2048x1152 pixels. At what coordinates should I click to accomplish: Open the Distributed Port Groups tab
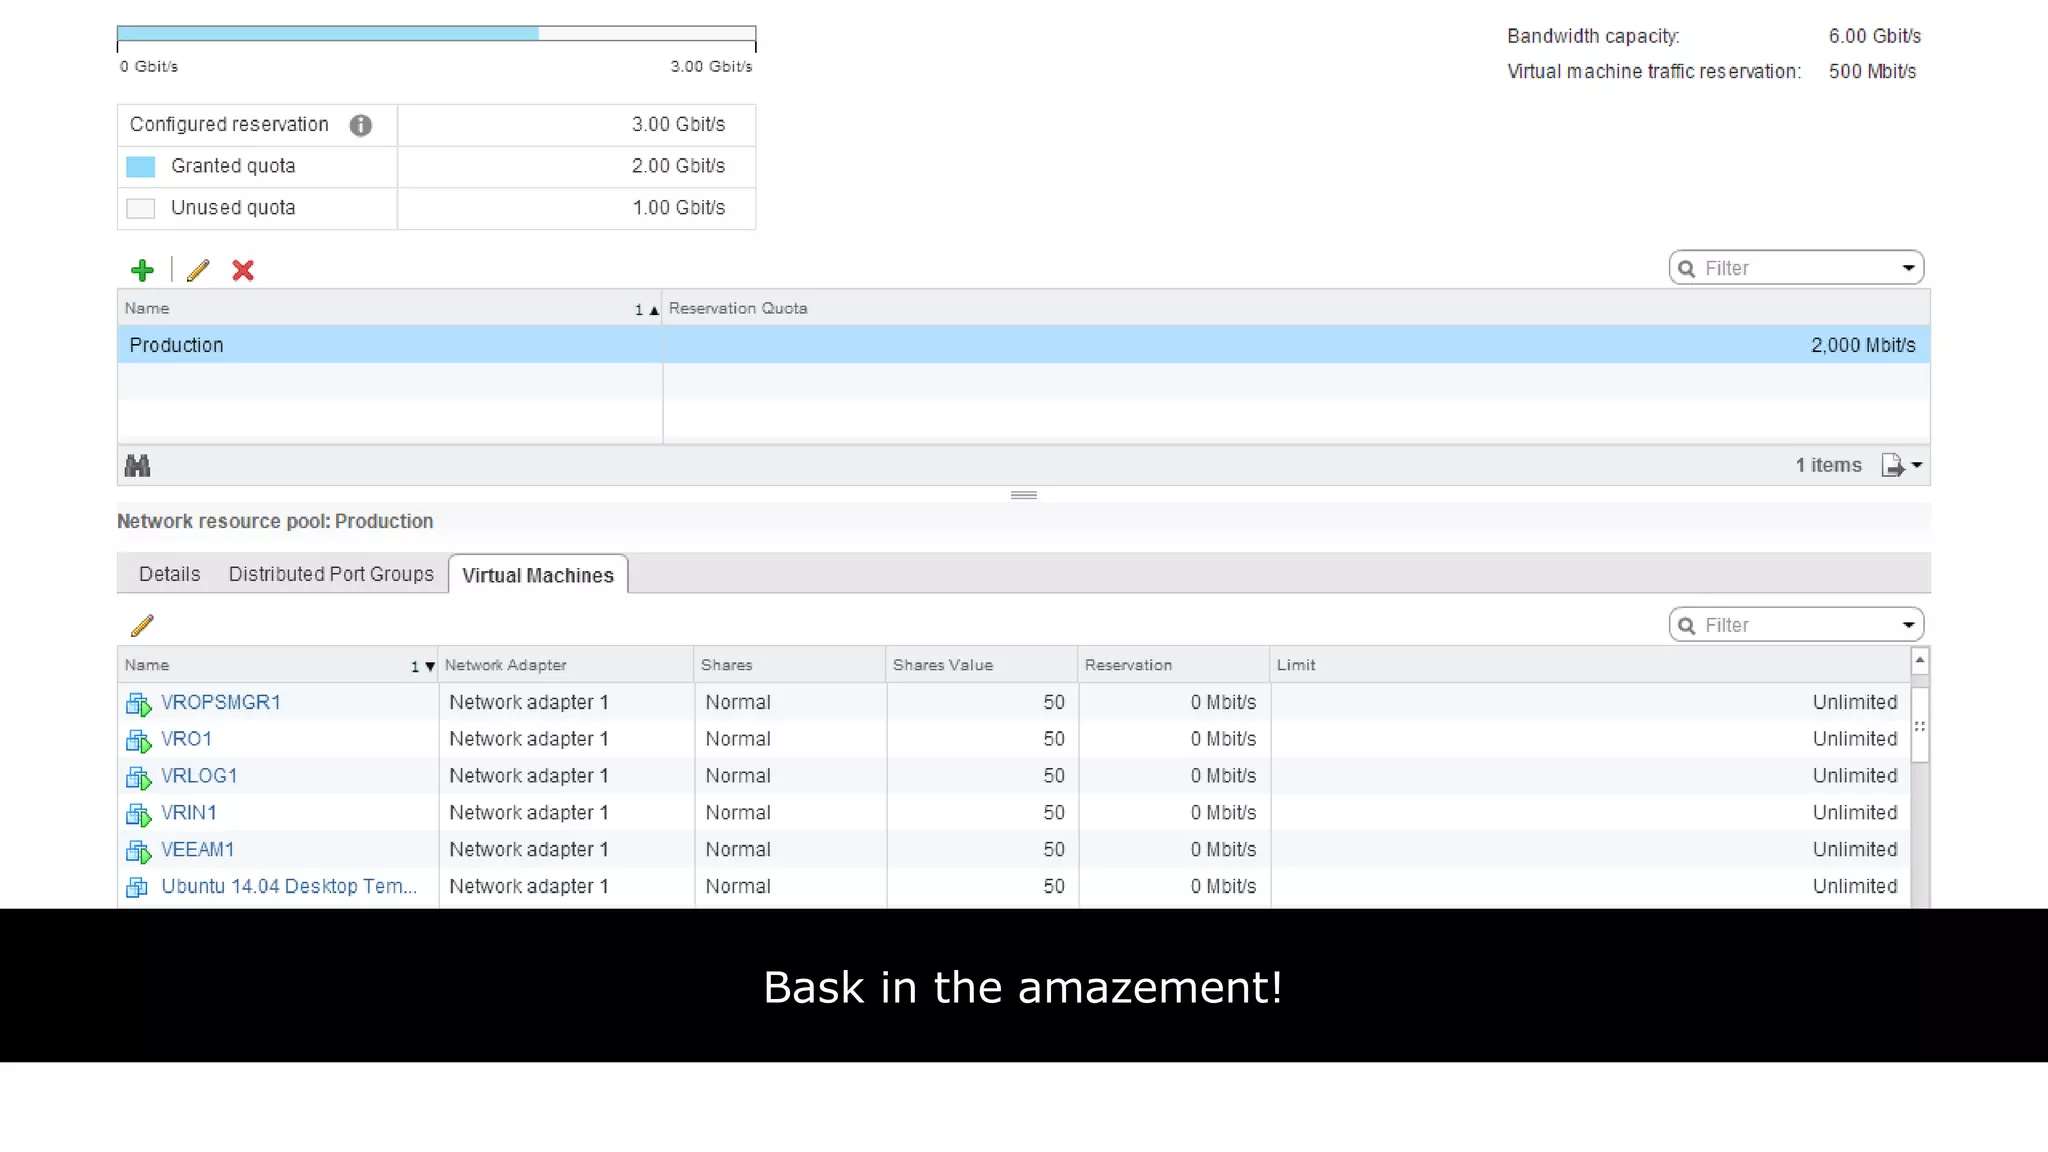coord(331,574)
